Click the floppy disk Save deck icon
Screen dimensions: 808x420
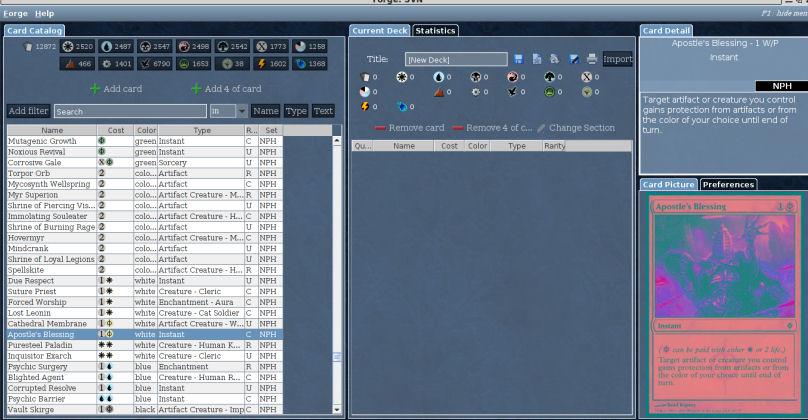coord(518,59)
